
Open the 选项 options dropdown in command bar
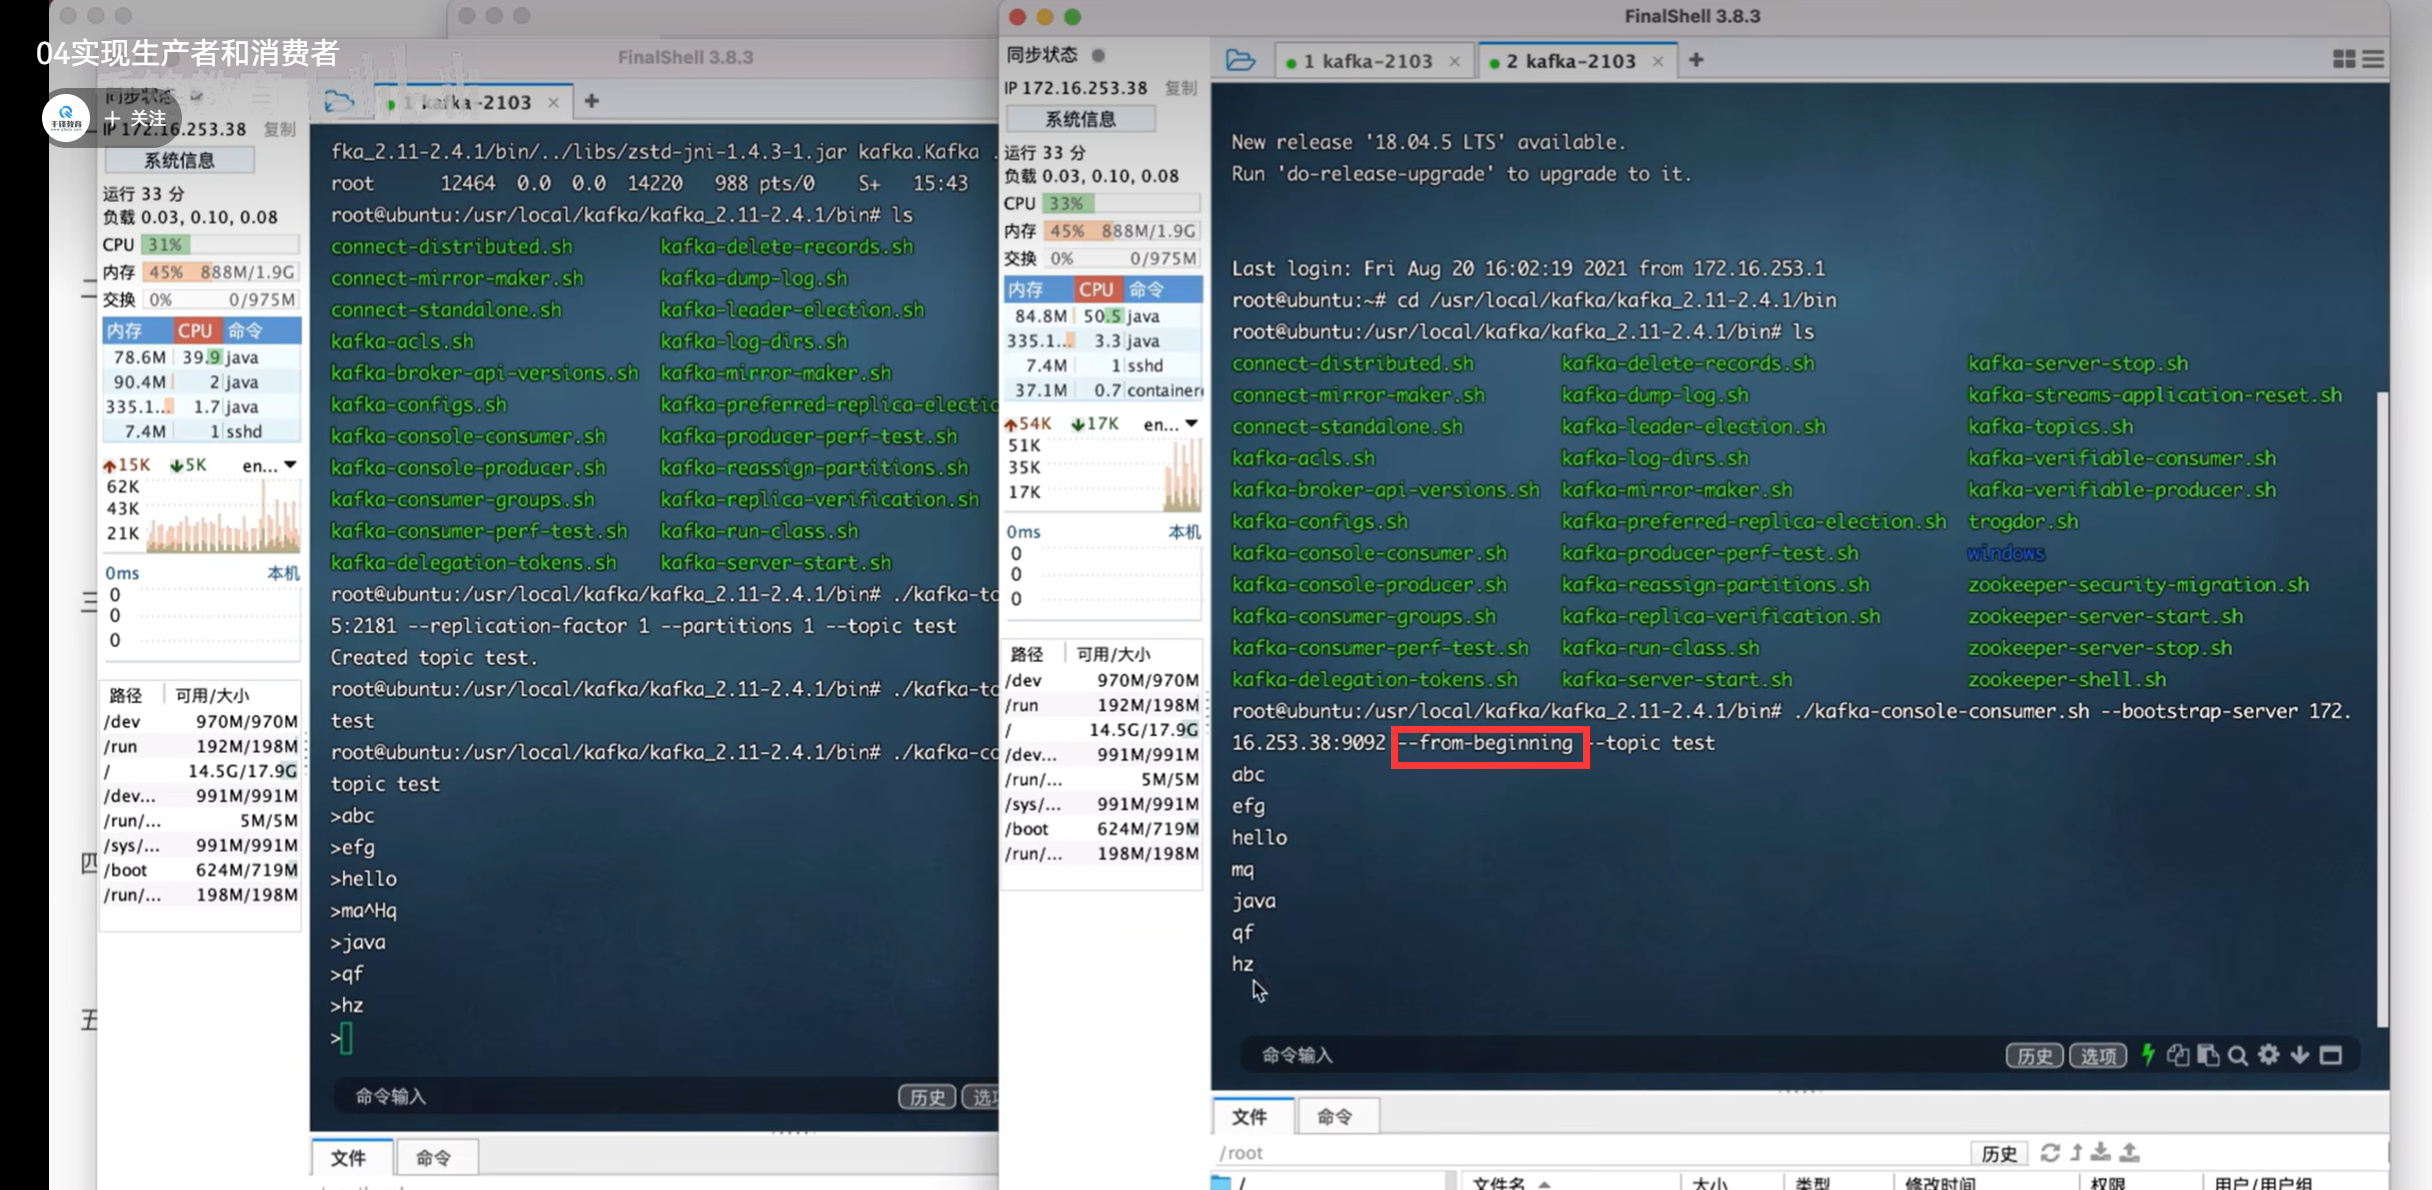(2097, 1056)
